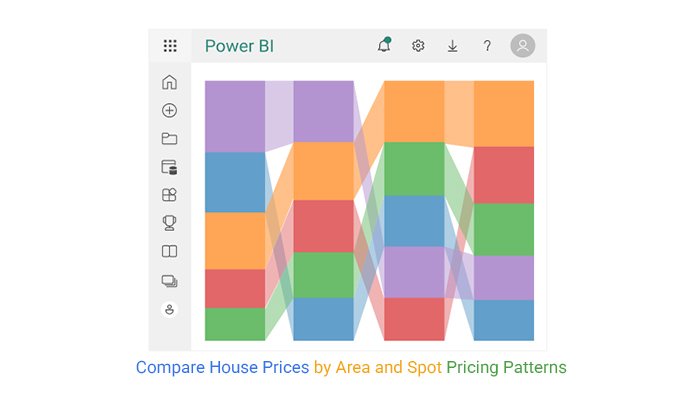The image size is (698, 400).
Task: Click the Create plus icon
Action: 169,110
